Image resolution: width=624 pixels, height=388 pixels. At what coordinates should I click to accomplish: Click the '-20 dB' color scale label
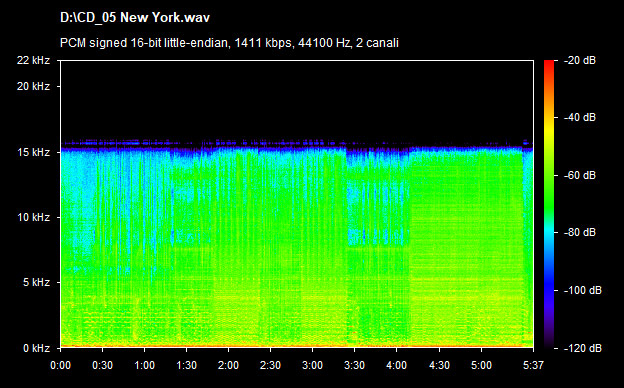580,60
